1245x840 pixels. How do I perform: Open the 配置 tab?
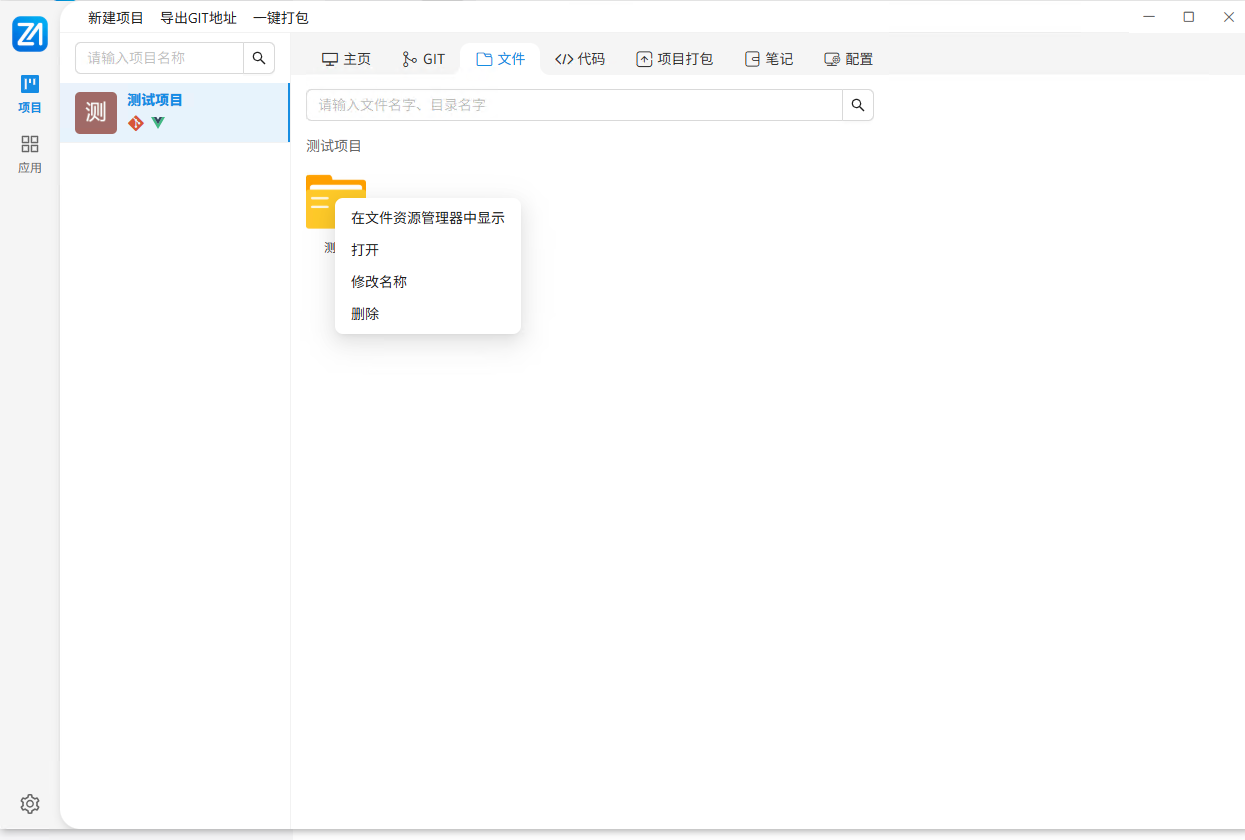[847, 58]
